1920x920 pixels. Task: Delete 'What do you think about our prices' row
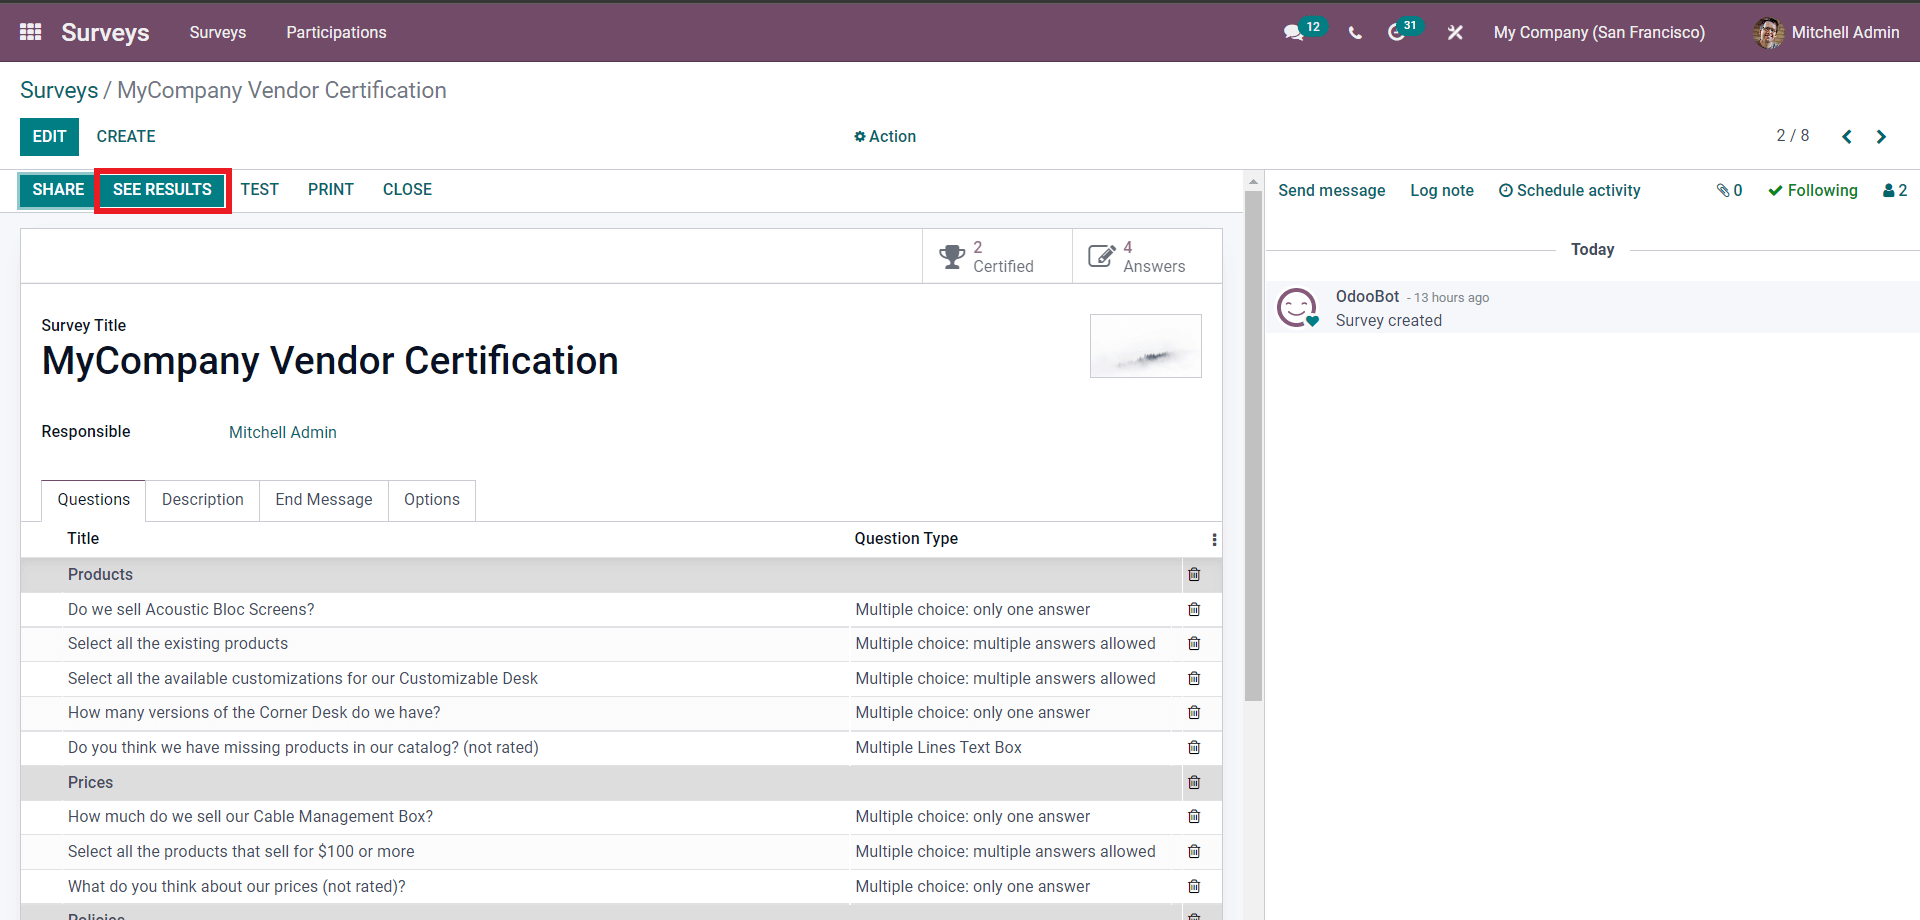(1194, 887)
